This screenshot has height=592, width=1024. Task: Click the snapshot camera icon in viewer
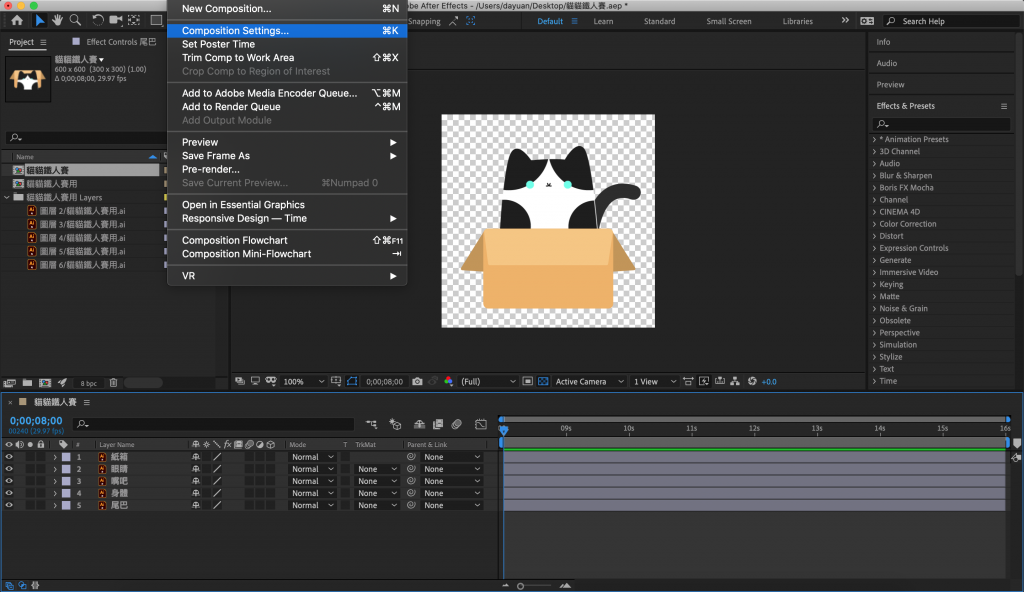click(x=417, y=381)
